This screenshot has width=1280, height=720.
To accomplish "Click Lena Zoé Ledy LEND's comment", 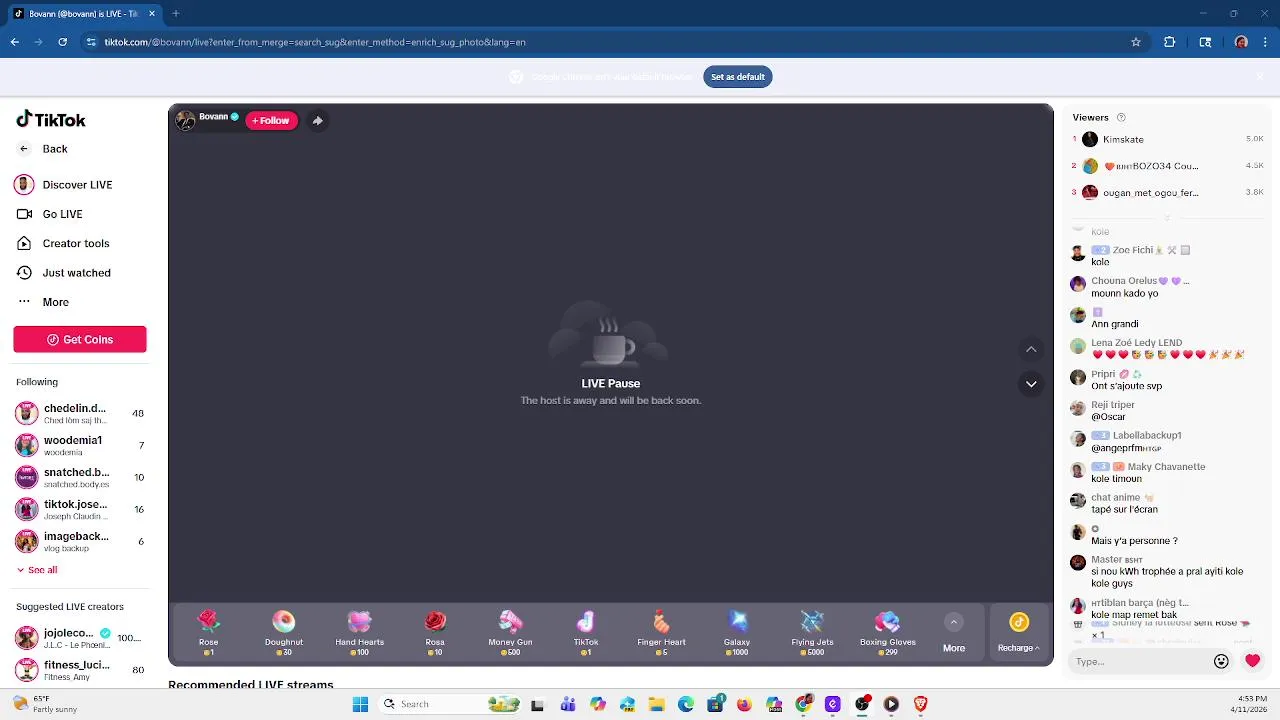I will pos(1158,348).
